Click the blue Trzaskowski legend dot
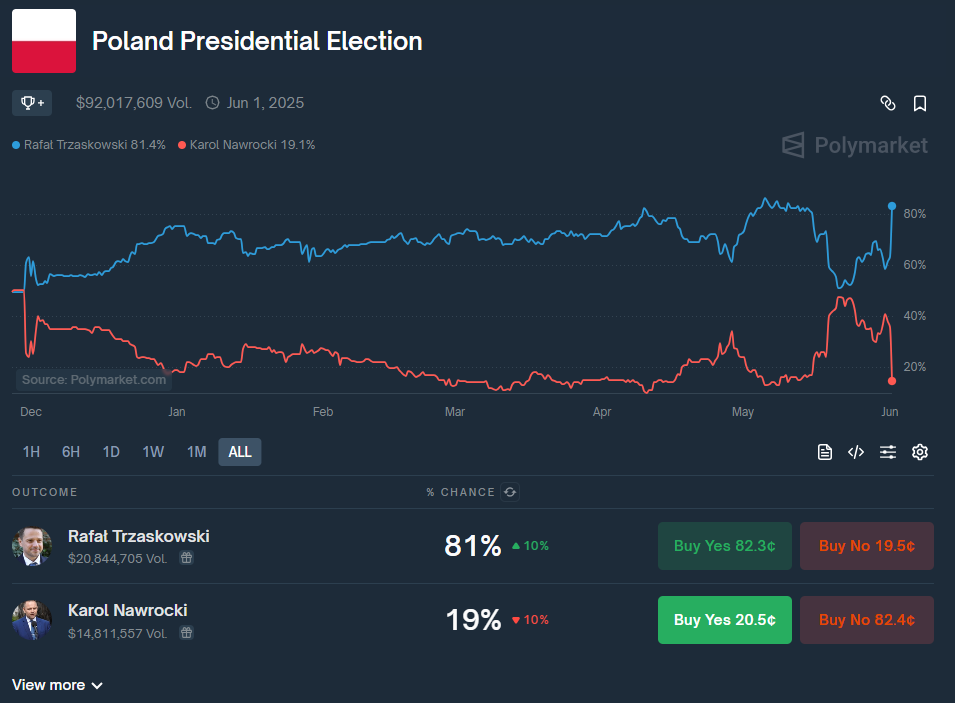955x703 pixels. pos(16,145)
